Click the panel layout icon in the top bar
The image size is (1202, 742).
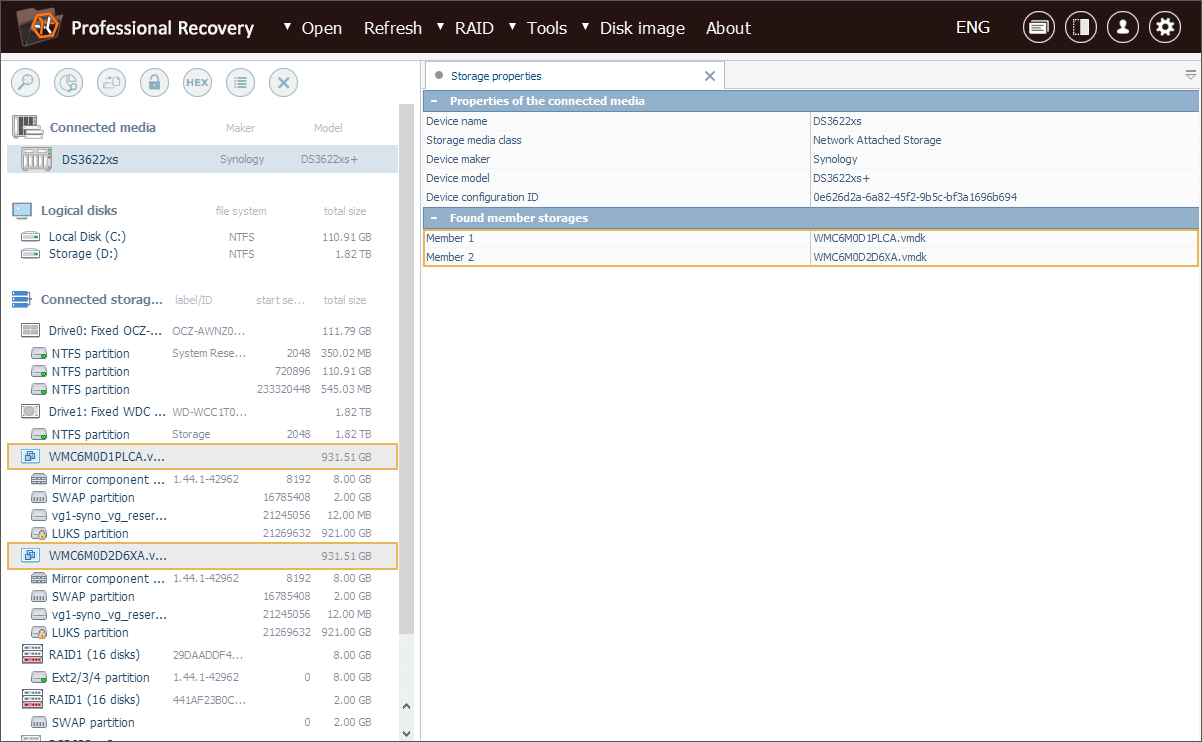point(1081,27)
